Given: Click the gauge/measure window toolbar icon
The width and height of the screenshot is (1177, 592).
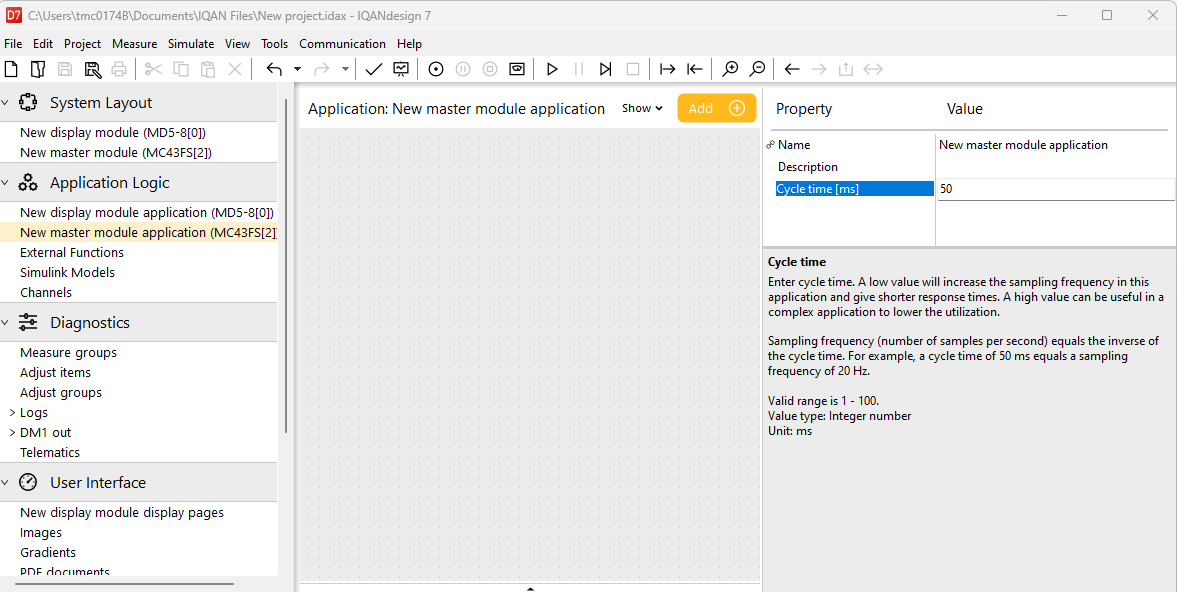Looking at the screenshot, I should pyautogui.click(x=516, y=69).
